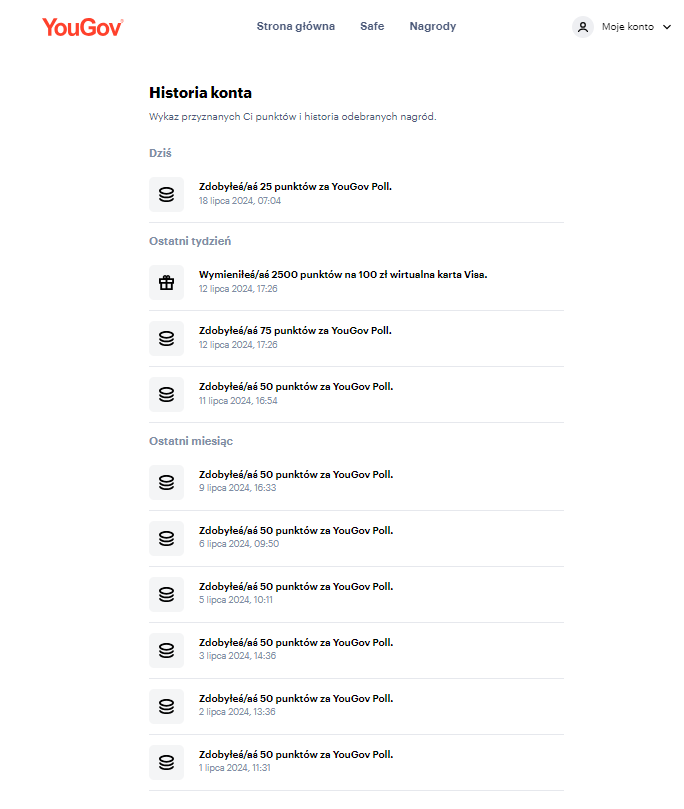Screen dimensions: 684x809
Task: Click the coins icon for the 1 lipca entry
Action: (166, 762)
